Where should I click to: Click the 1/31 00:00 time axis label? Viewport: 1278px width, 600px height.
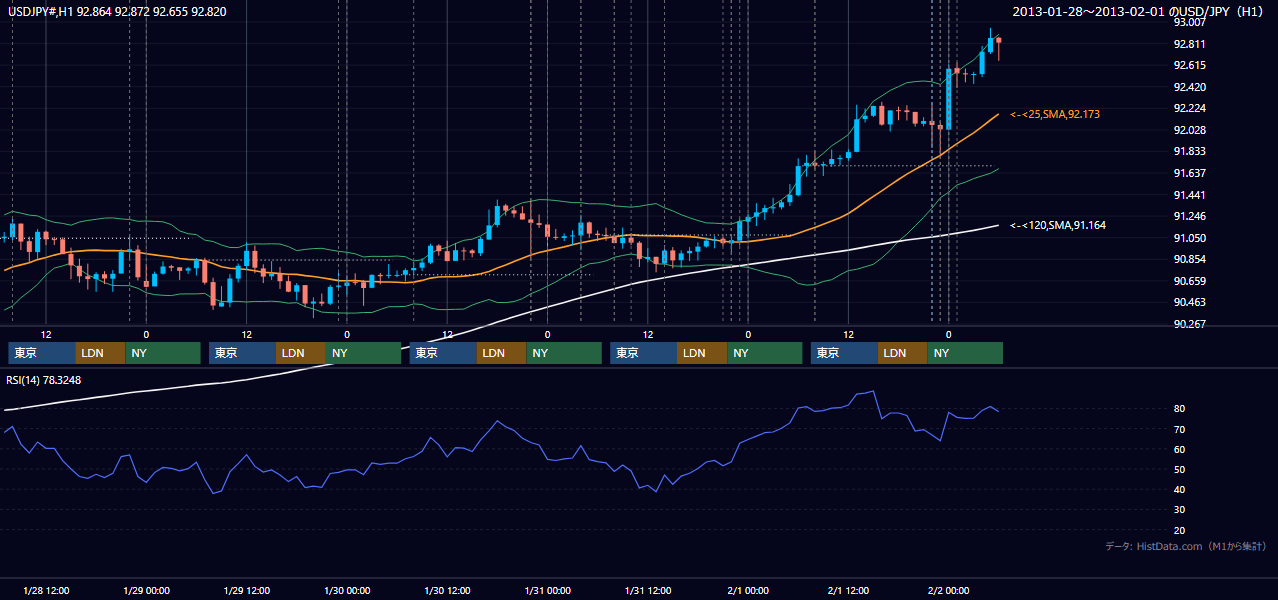coord(548,591)
